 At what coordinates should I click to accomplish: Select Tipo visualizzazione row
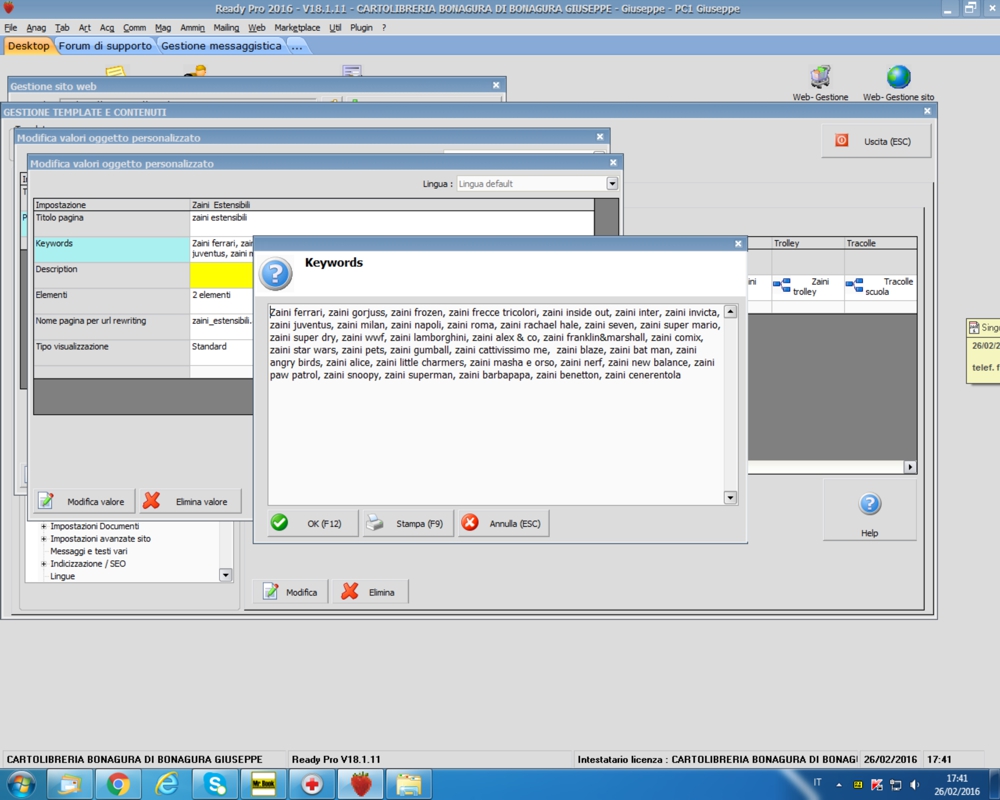click(x=112, y=352)
